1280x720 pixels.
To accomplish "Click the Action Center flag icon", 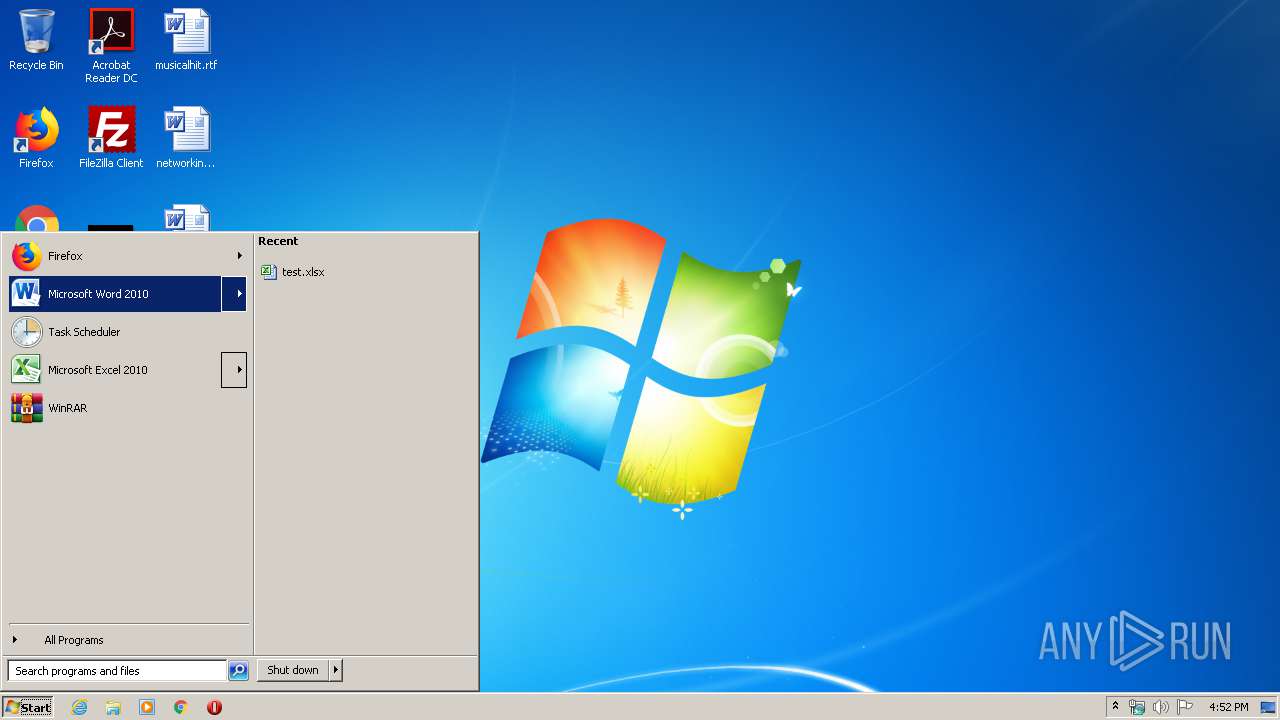I will tap(1185, 707).
